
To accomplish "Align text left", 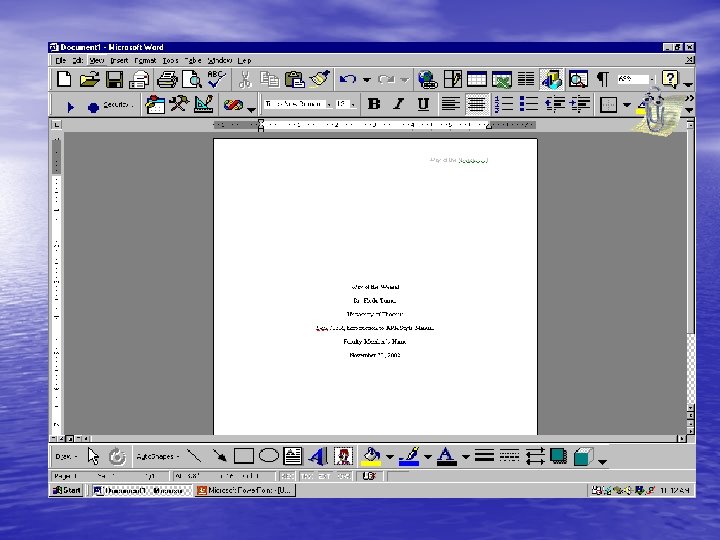I will point(450,104).
